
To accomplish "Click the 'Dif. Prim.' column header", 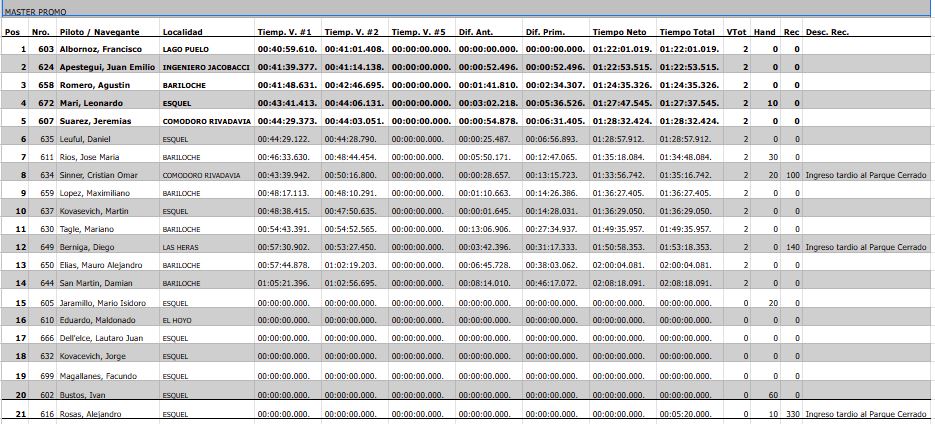I will coord(545,32).
